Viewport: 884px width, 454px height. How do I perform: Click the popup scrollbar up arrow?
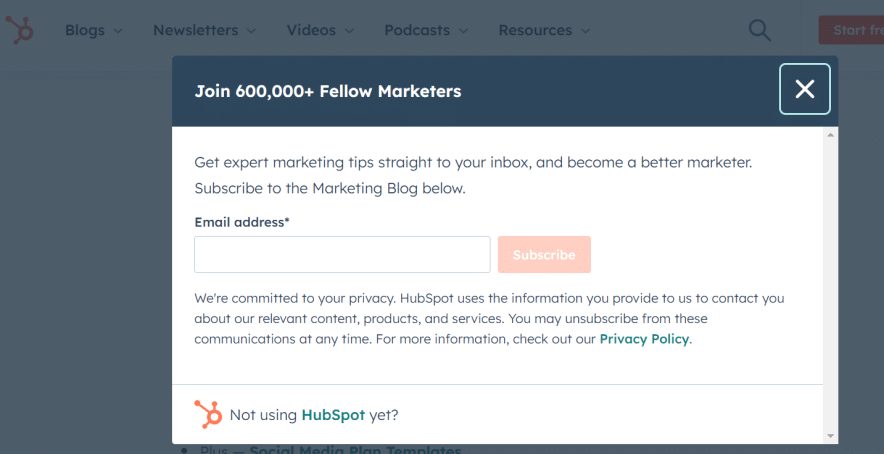(829, 134)
